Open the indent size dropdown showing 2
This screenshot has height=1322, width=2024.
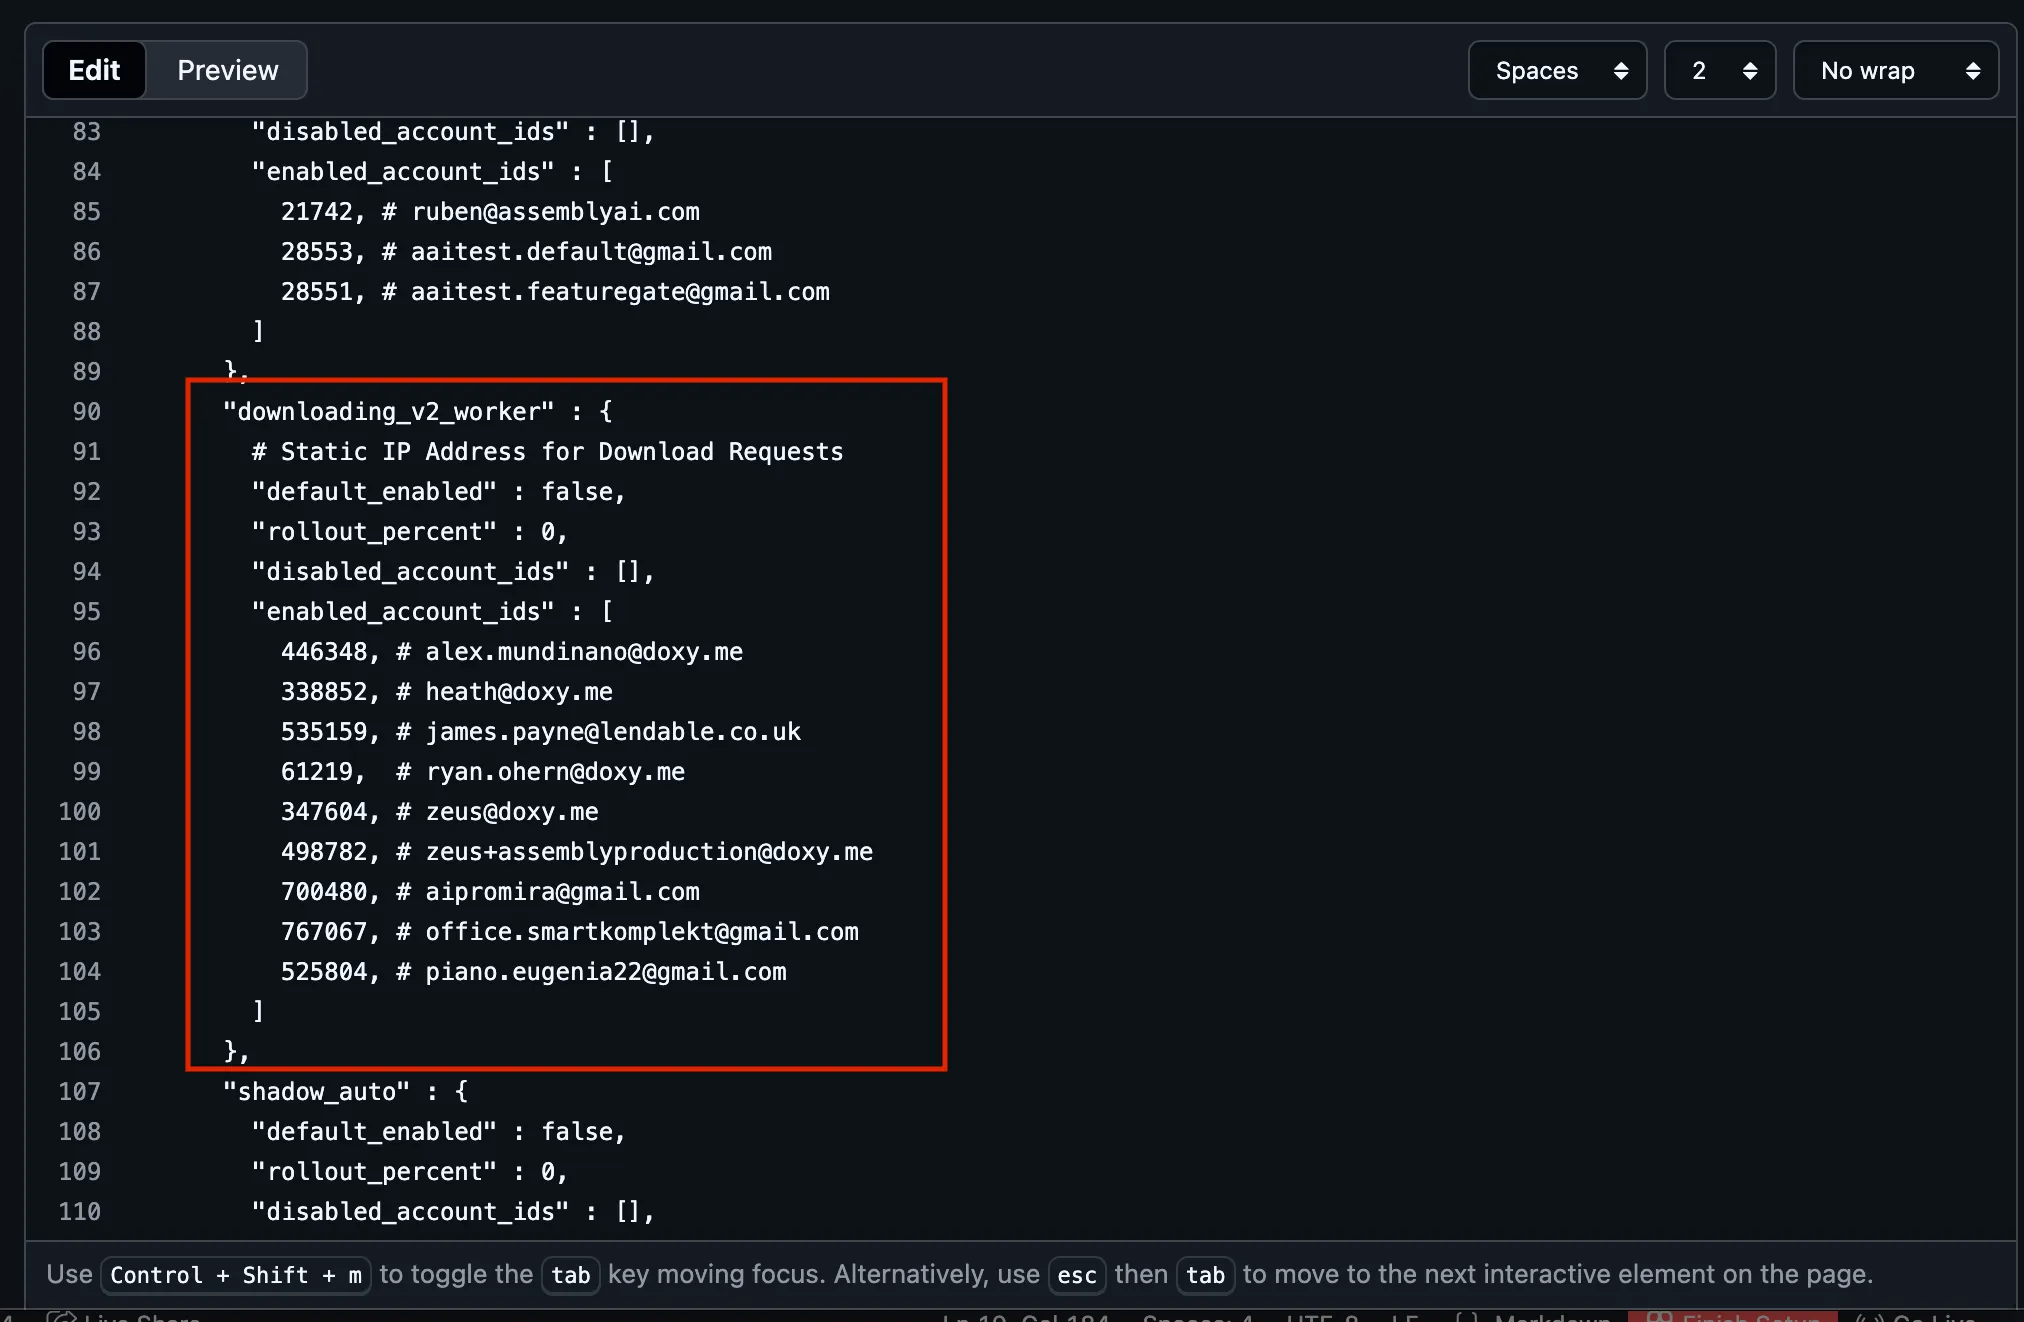pos(1719,70)
